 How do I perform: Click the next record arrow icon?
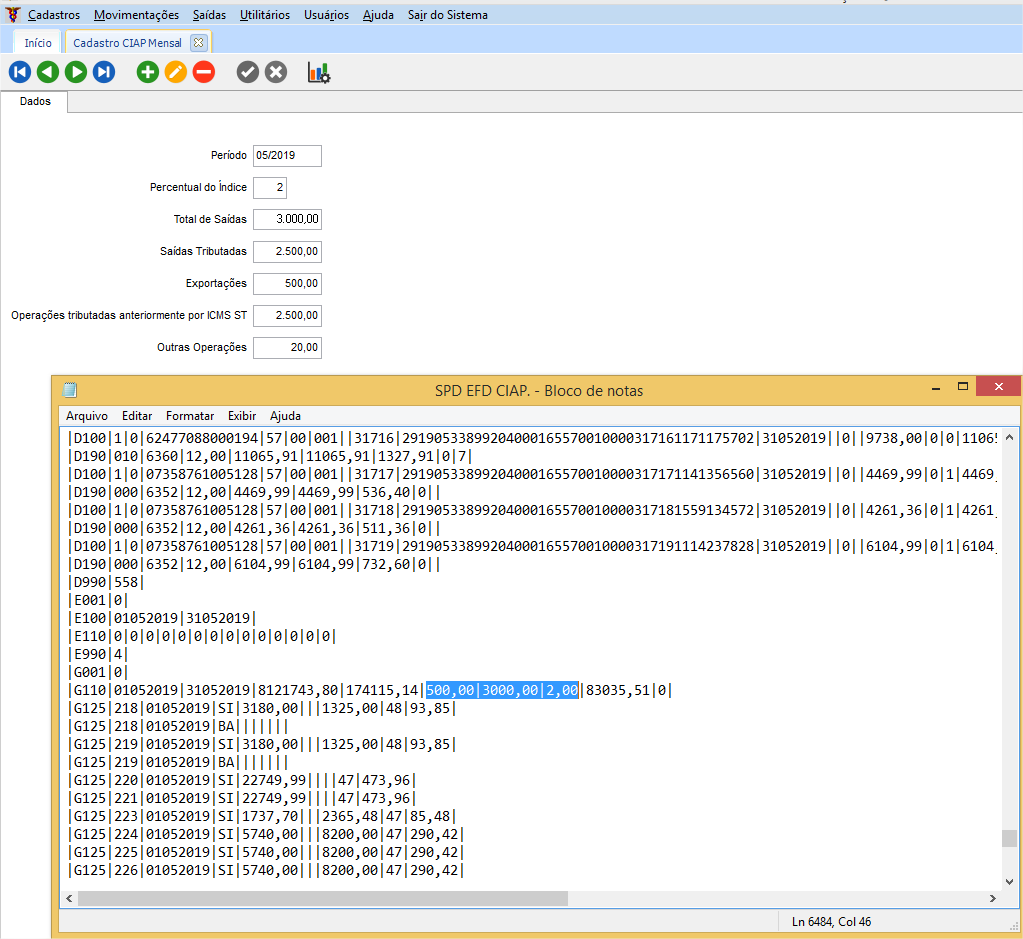pyautogui.click(x=75, y=72)
